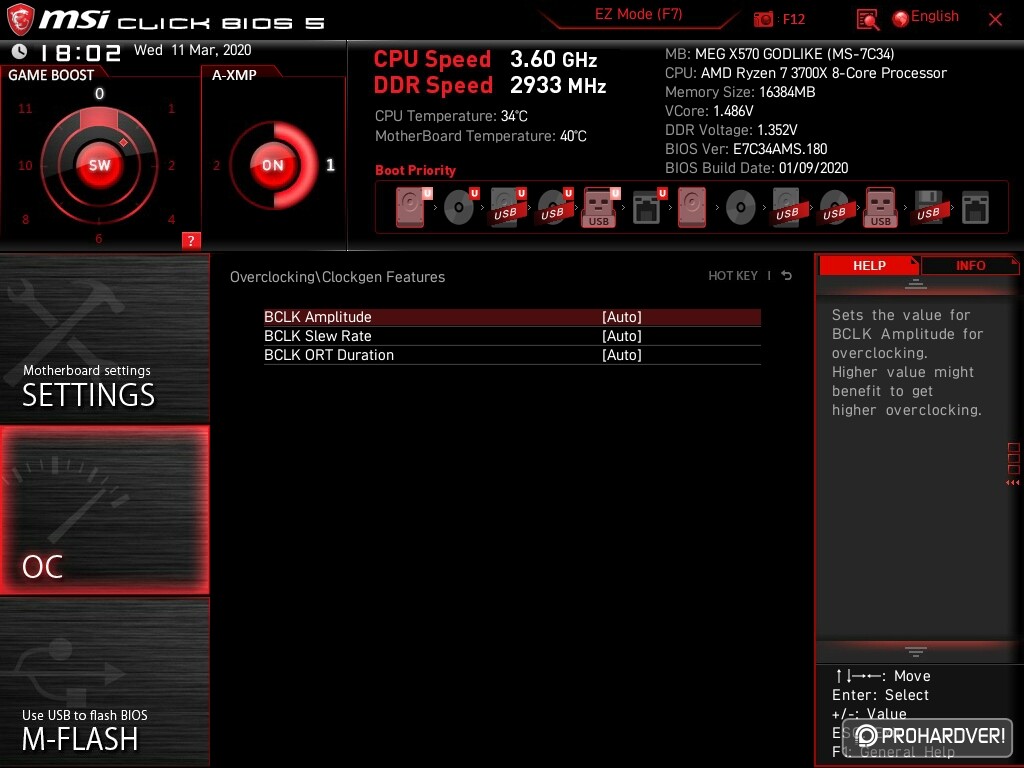Open the Game Boost question mark help
The width and height of the screenshot is (1024, 768).
[x=191, y=240]
